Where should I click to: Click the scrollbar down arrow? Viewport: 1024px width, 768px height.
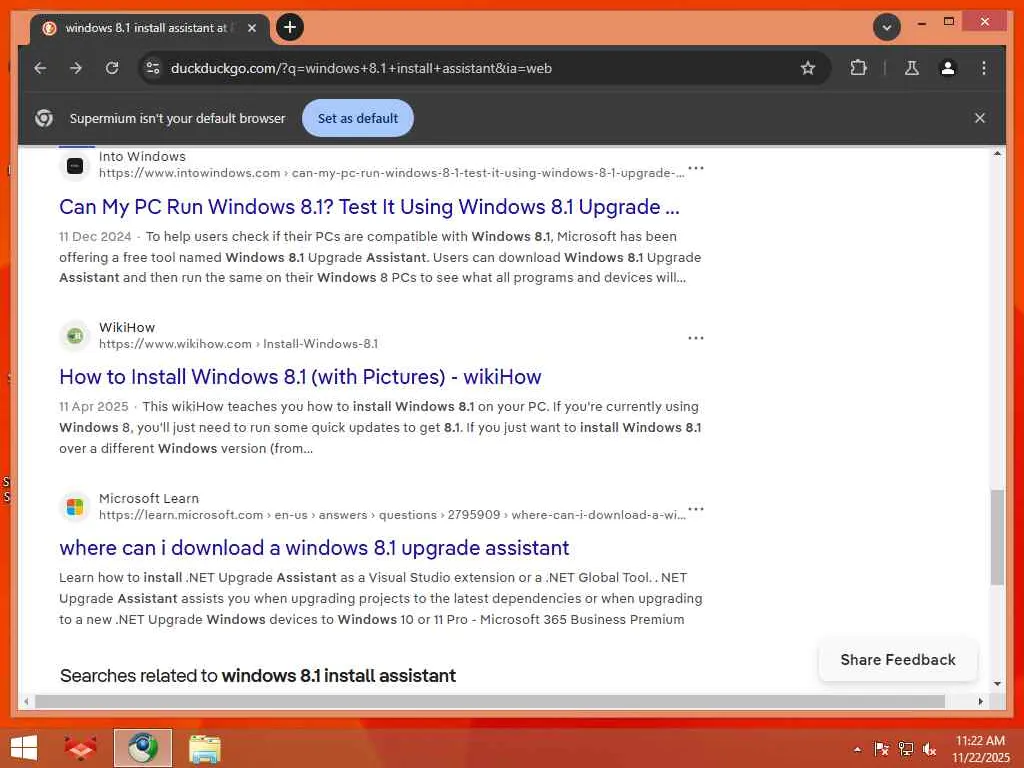997,684
